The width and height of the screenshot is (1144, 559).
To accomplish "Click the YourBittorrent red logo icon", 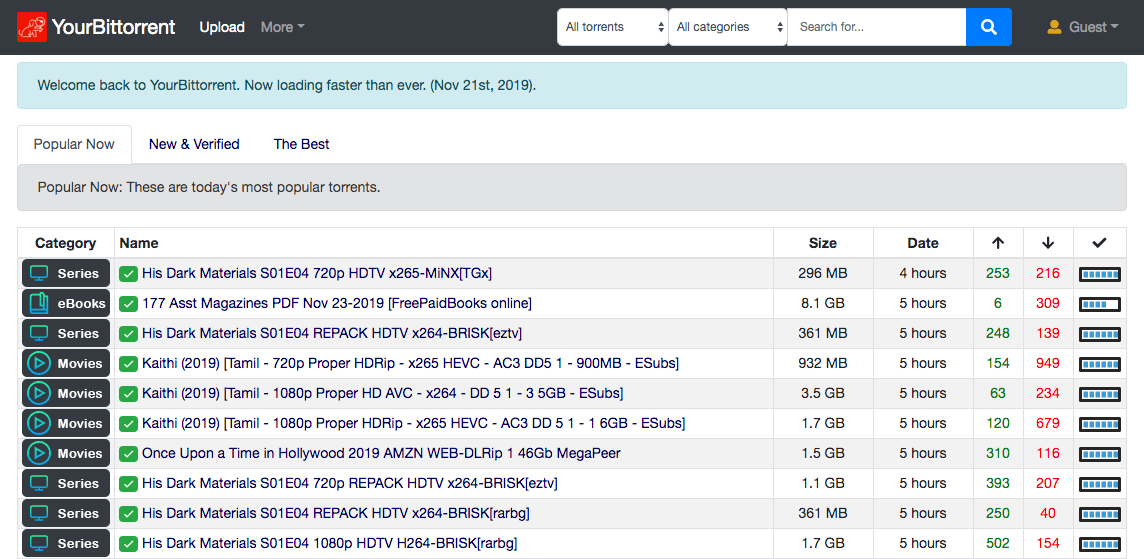I will click(x=32, y=27).
